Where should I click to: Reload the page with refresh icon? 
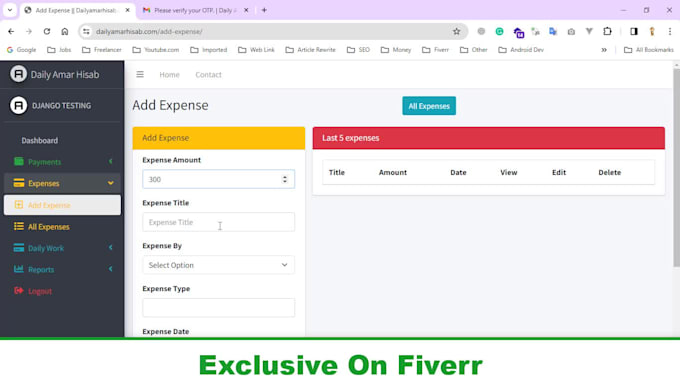tap(47, 31)
